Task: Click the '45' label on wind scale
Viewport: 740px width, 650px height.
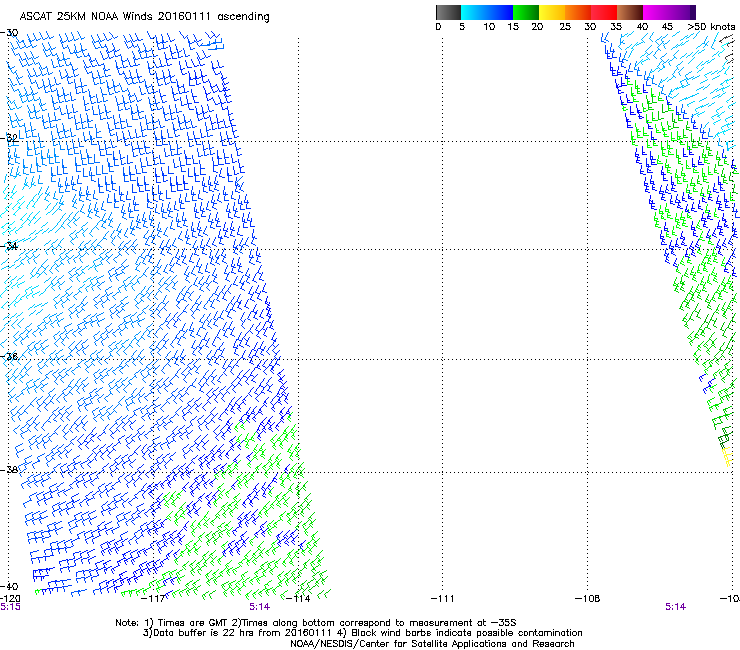Action: (x=667, y=27)
